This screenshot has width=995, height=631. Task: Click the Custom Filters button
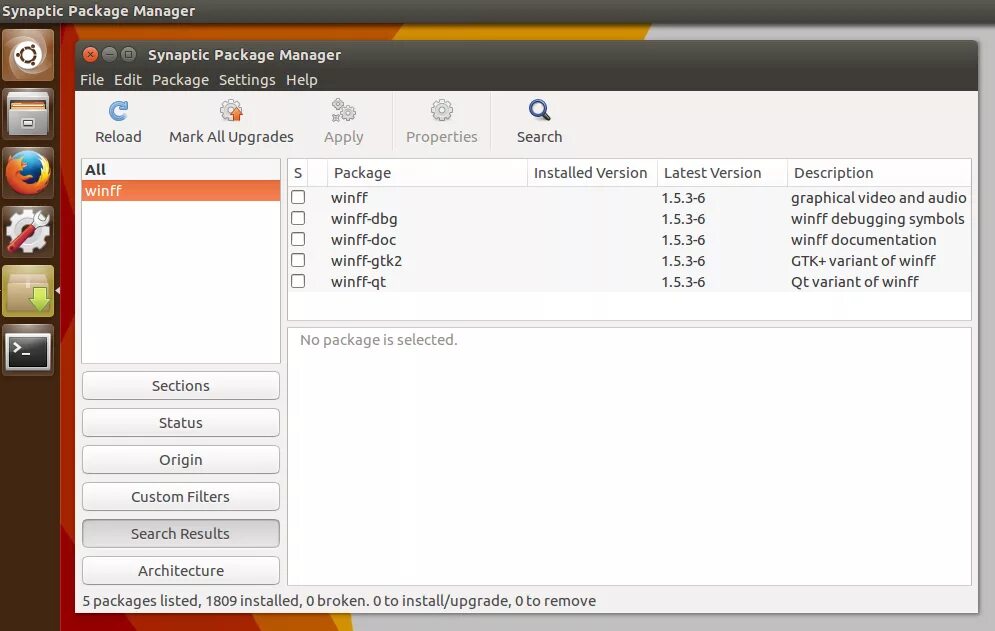181,496
